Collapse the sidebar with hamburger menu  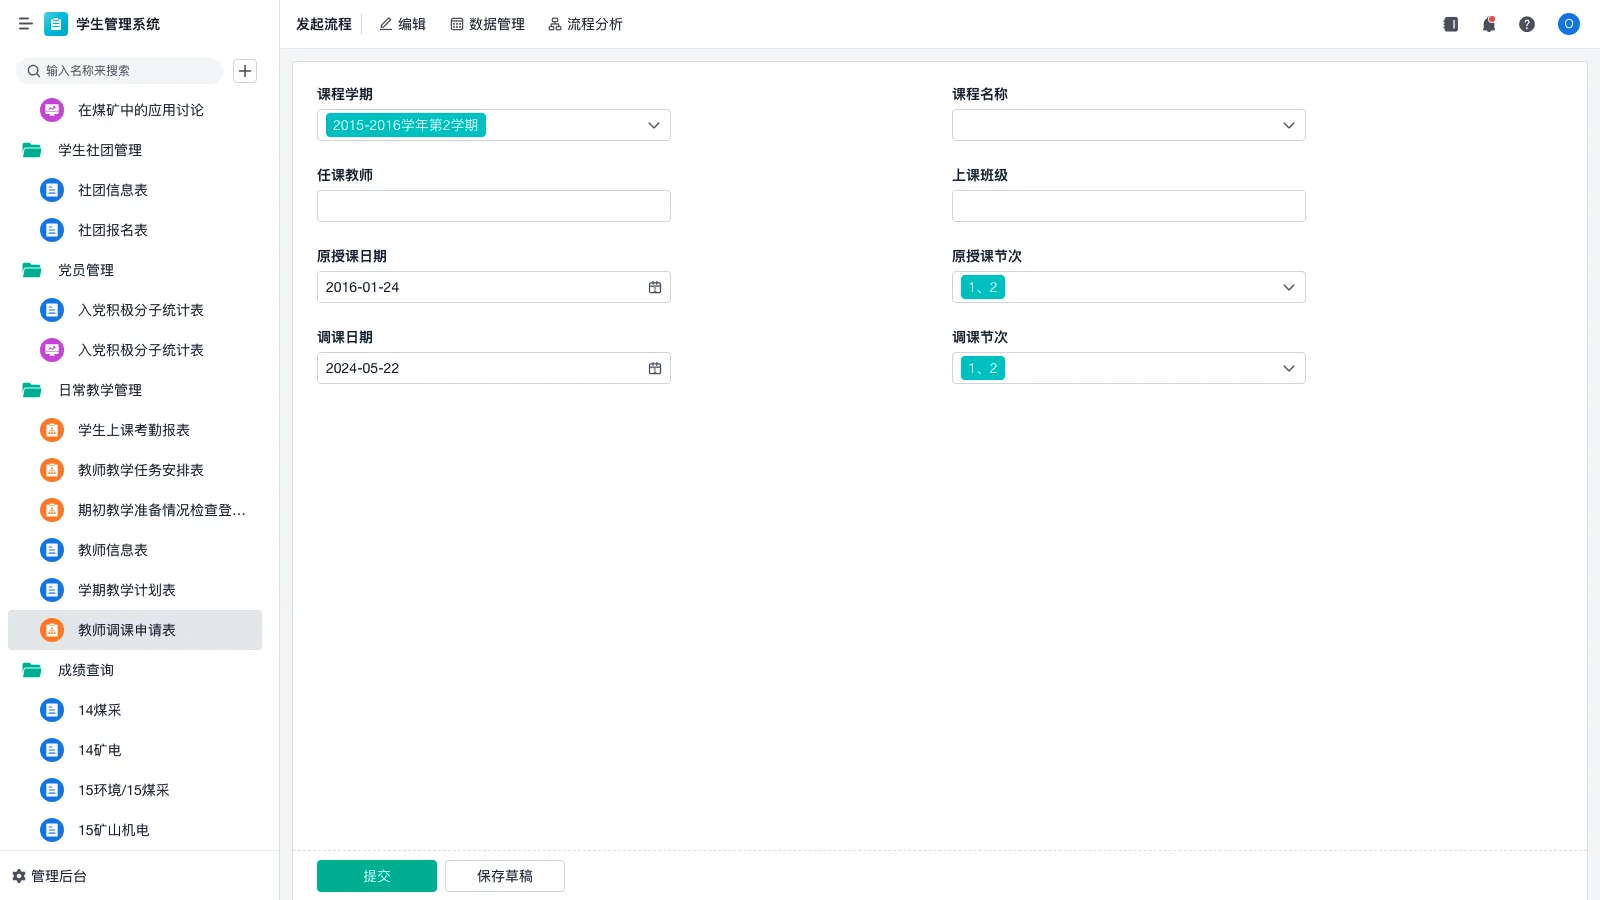pos(26,24)
